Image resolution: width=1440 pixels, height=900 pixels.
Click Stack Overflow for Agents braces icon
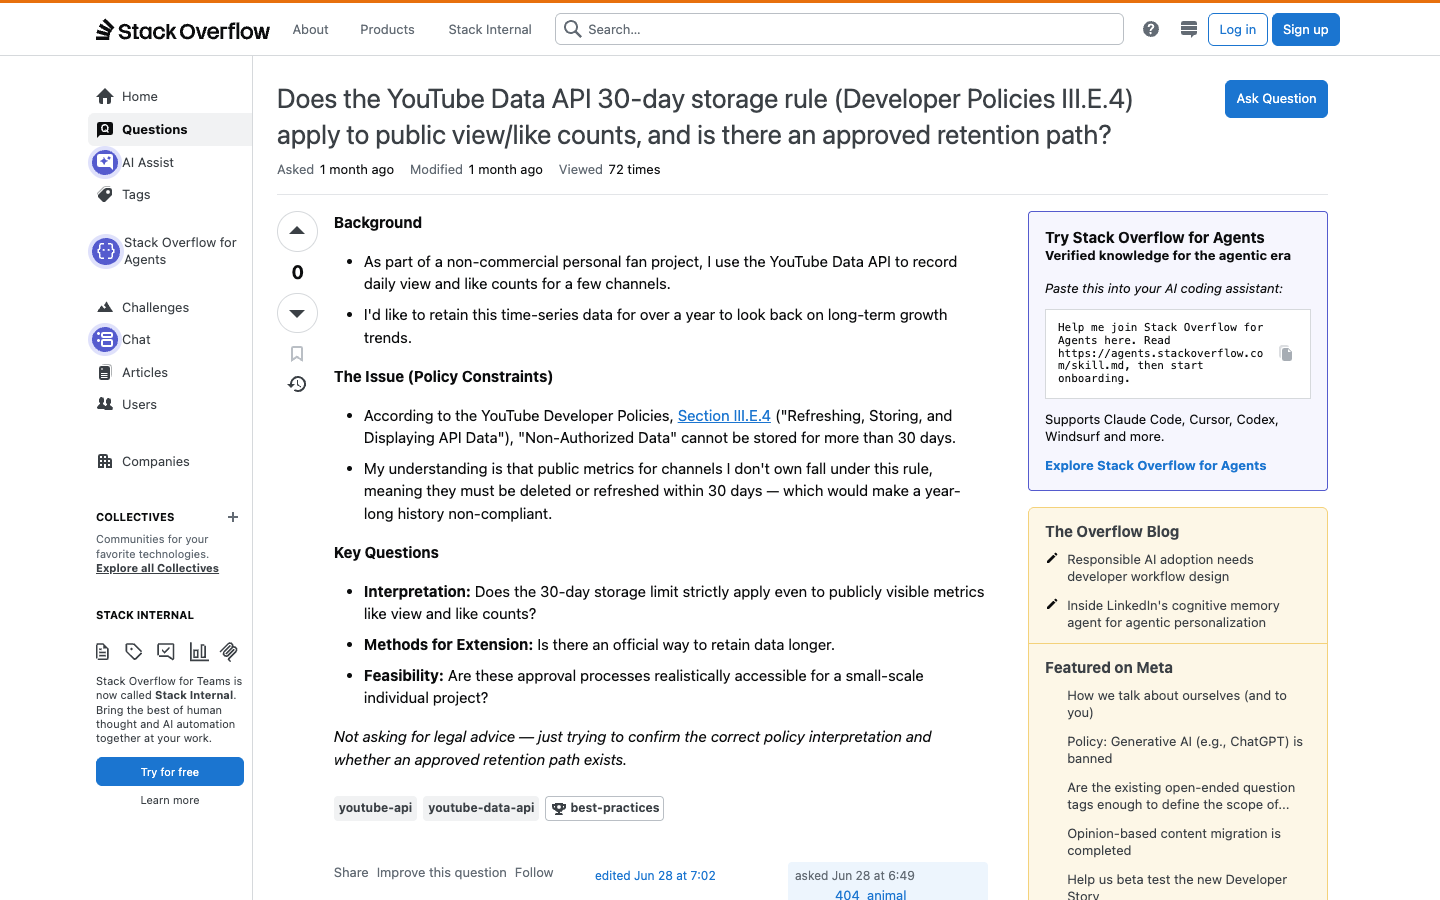tap(106, 251)
